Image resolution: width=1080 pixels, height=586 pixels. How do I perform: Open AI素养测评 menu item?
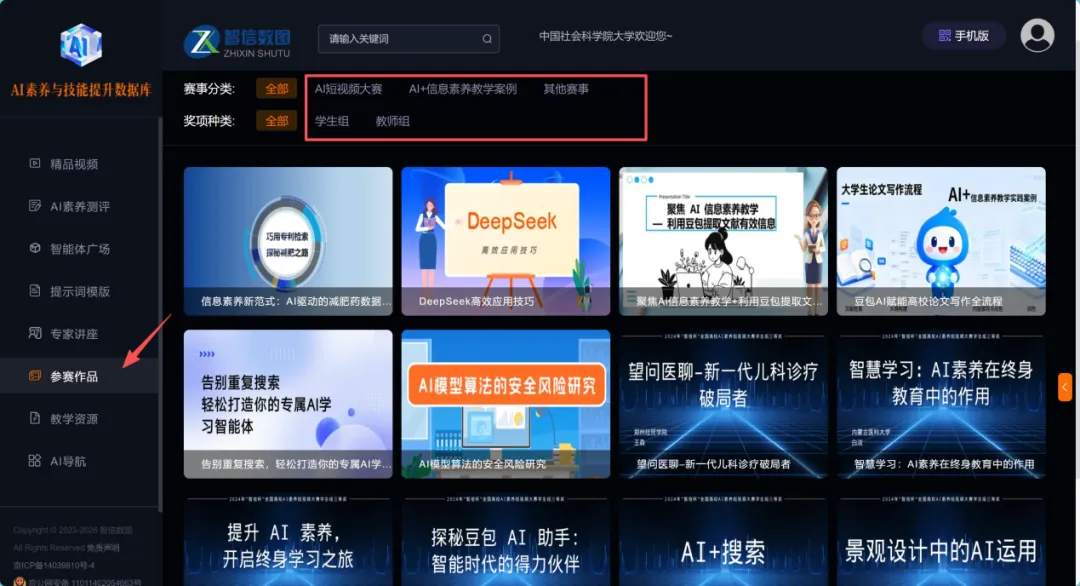point(79,207)
